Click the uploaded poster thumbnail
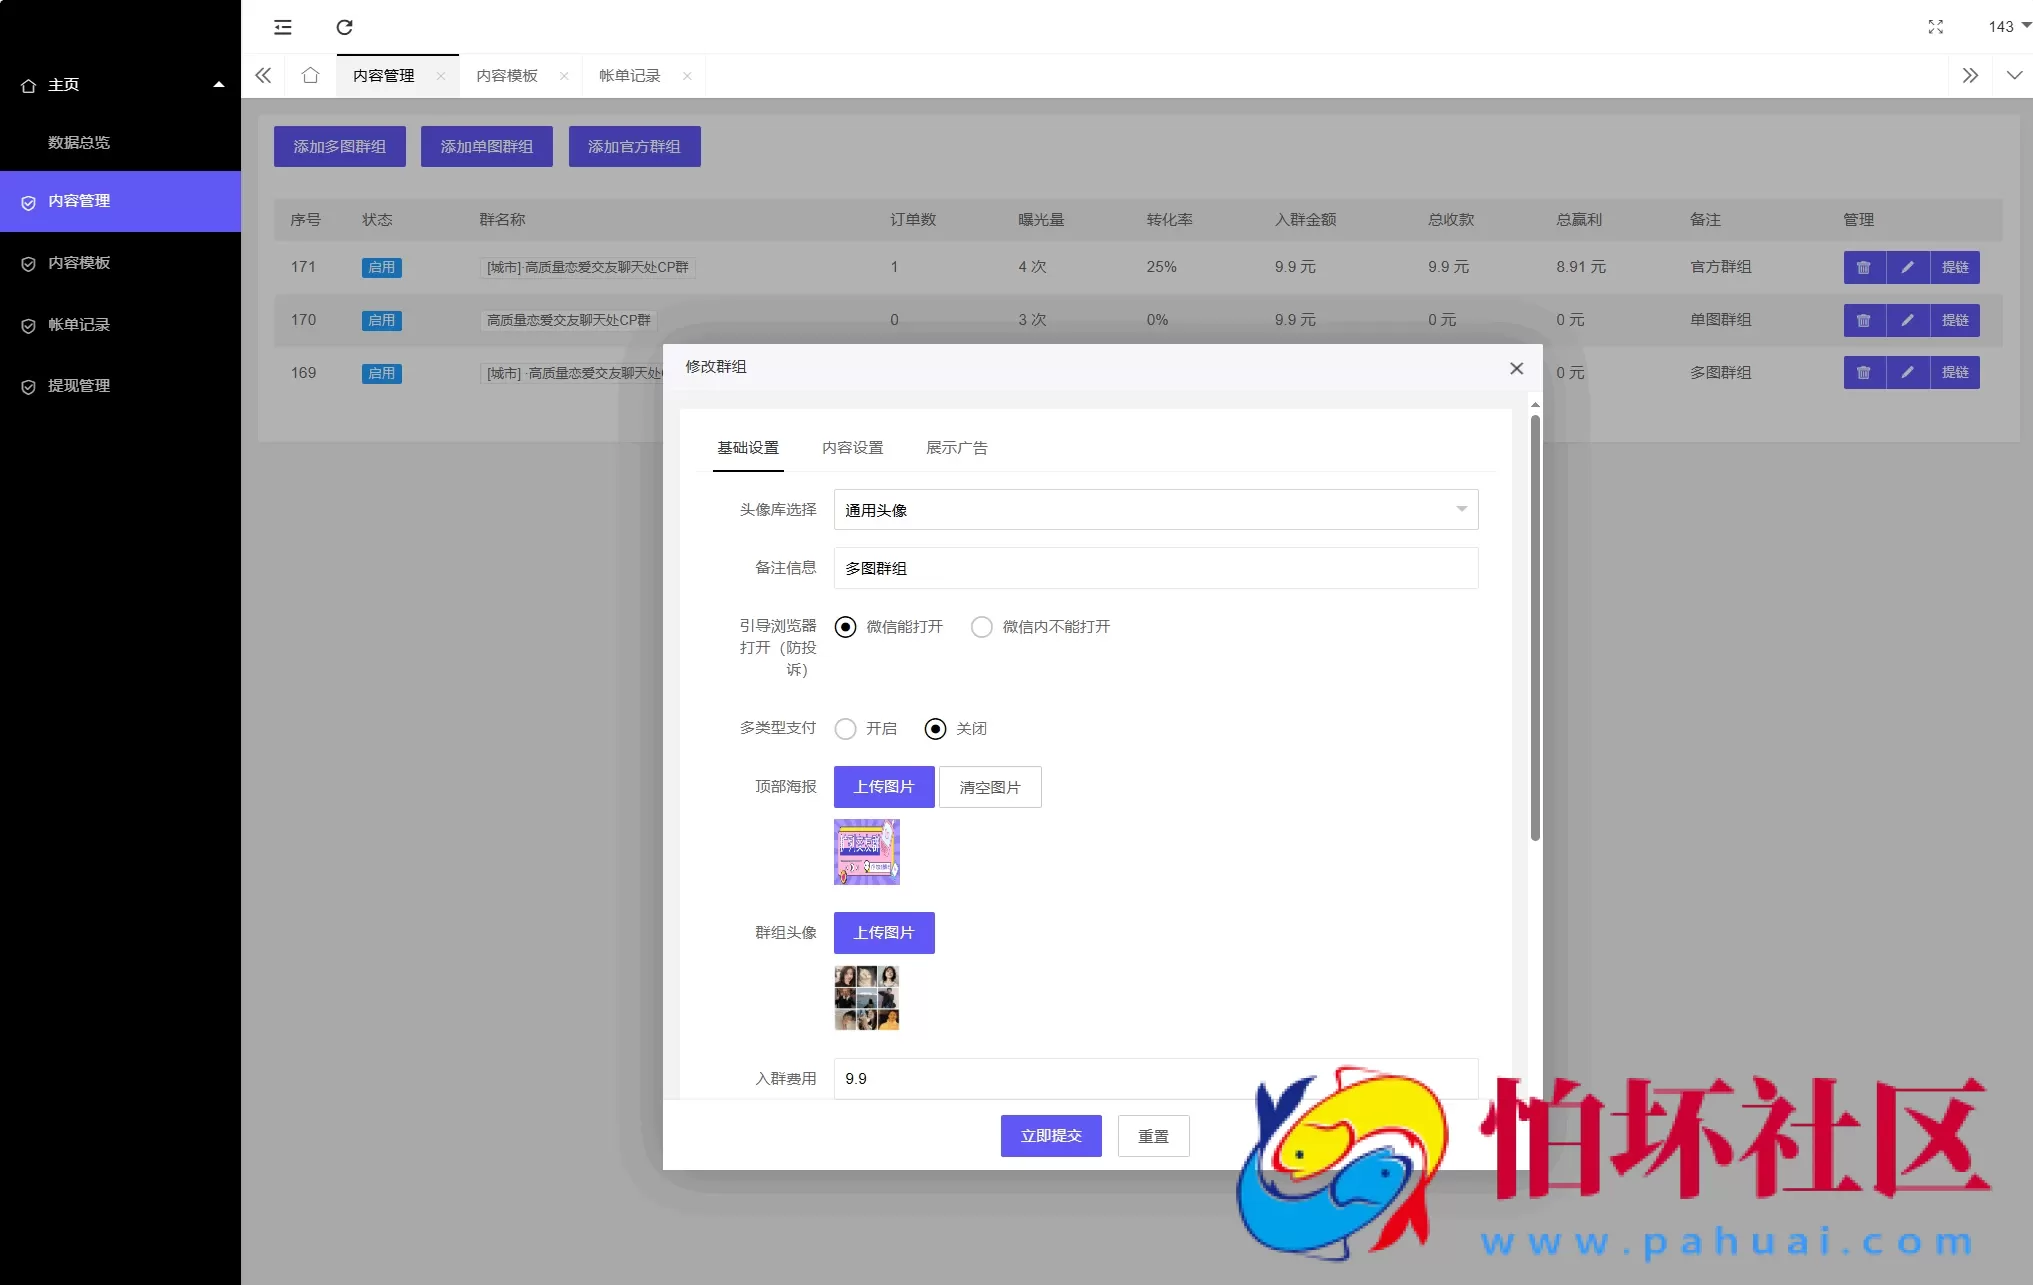This screenshot has width=2033, height=1285. (x=866, y=851)
